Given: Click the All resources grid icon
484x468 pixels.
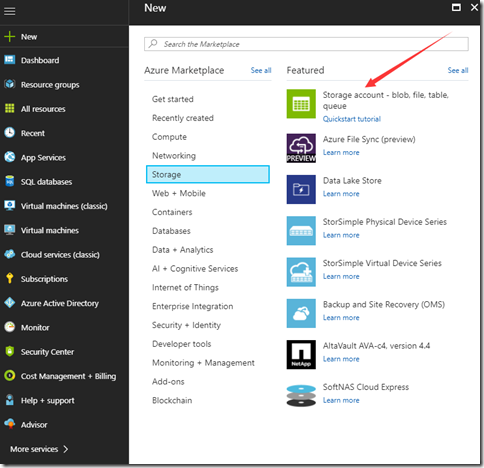Looking at the screenshot, I should [x=10, y=108].
